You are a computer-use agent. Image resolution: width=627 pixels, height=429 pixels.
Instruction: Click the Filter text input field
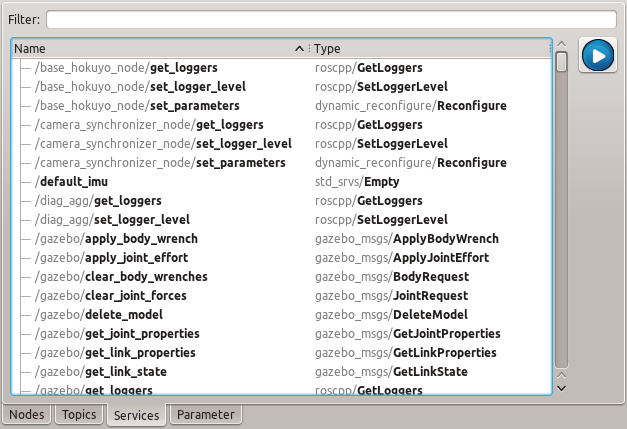tap(330, 19)
